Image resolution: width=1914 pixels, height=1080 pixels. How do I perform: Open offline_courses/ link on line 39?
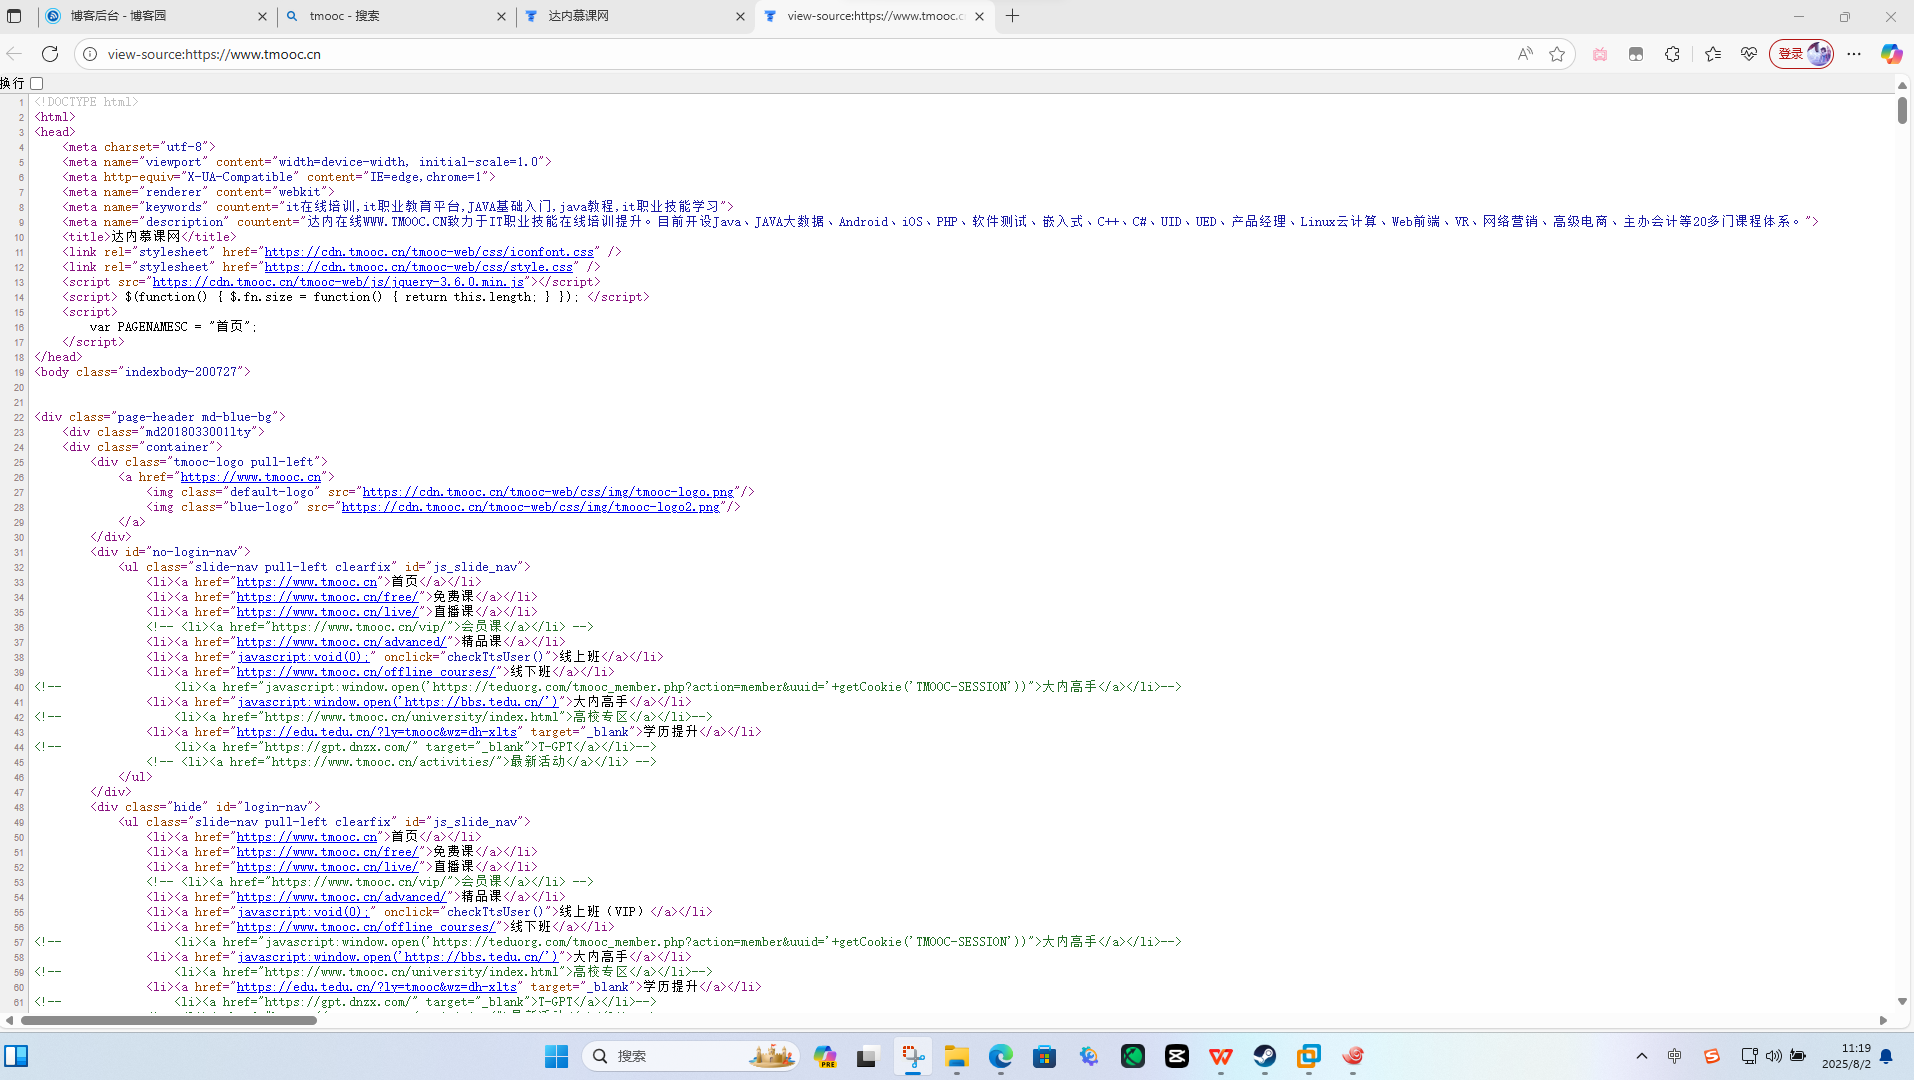pyautogui.click(x=366, y=672)
